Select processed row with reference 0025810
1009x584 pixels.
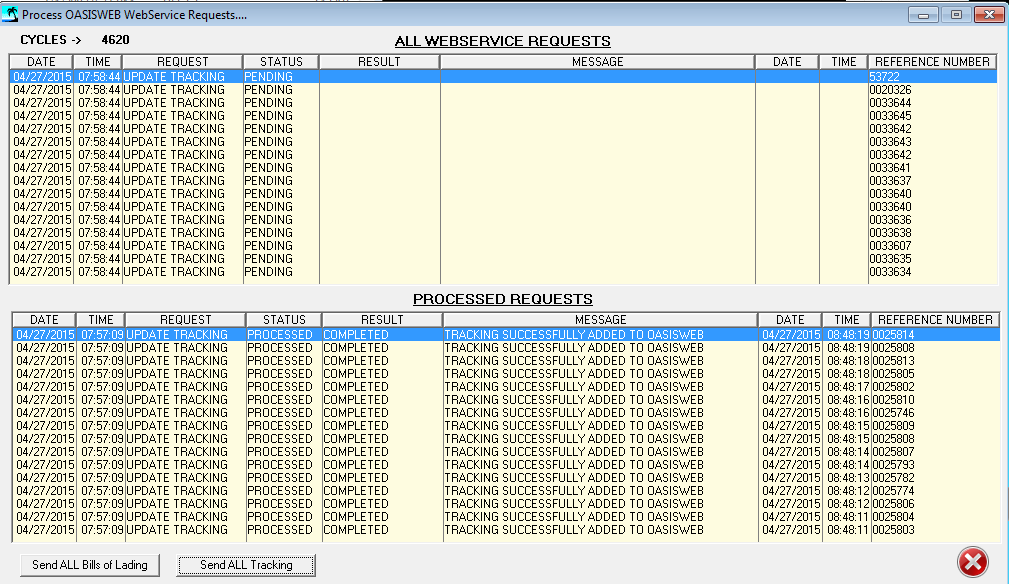[506, 399]
